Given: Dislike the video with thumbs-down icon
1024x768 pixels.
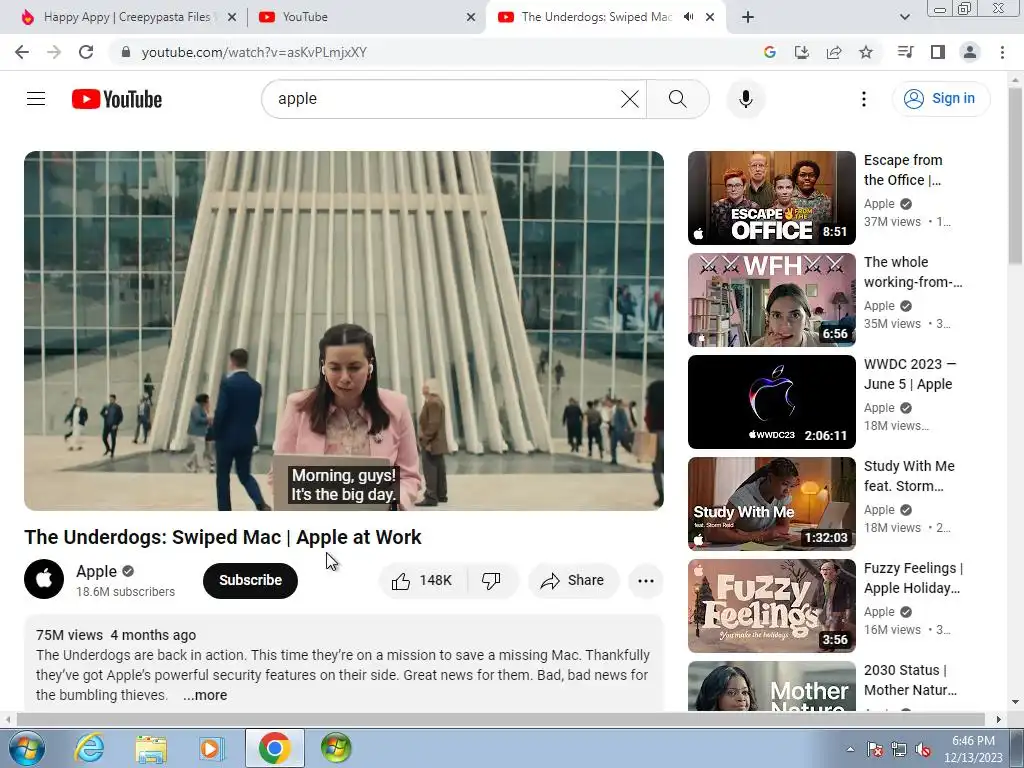Looking at the screenshot, I should (492, 581).
